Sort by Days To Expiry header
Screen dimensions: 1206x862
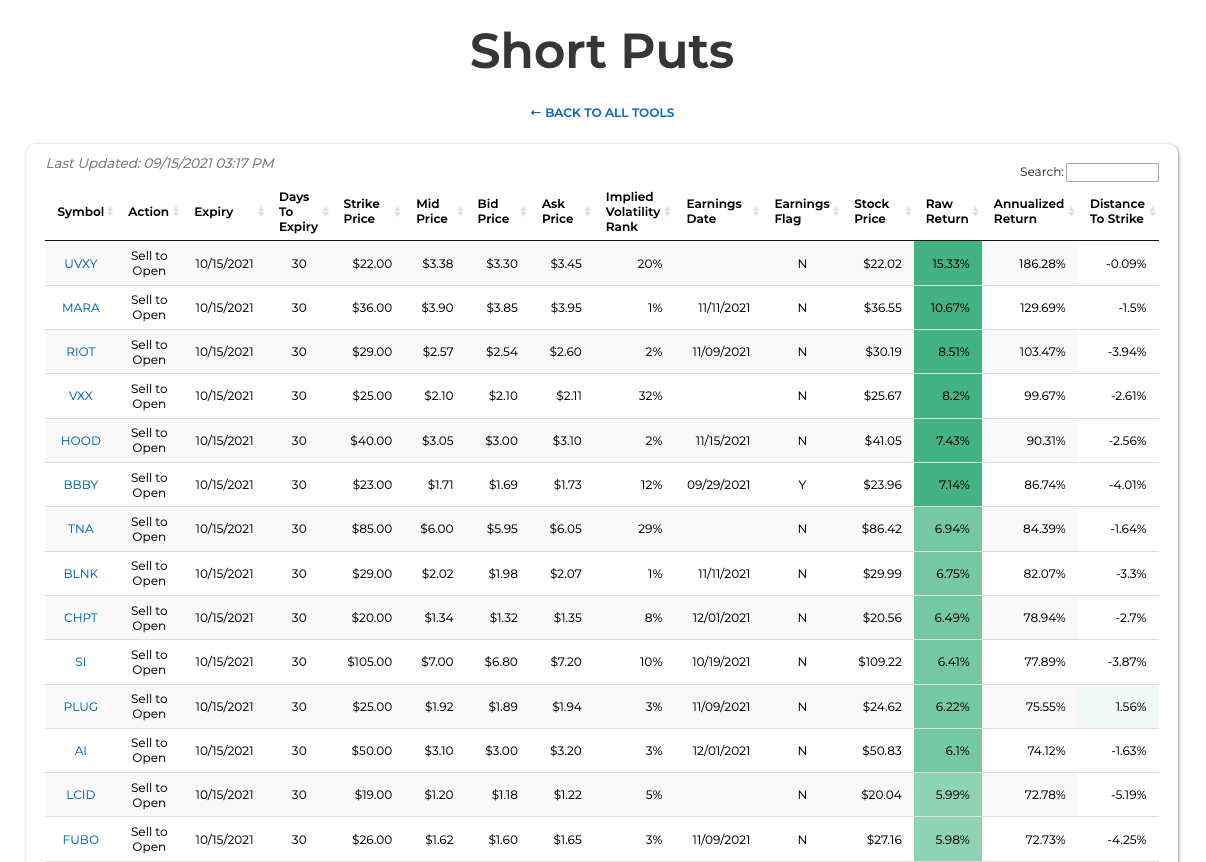pos(294,212)
